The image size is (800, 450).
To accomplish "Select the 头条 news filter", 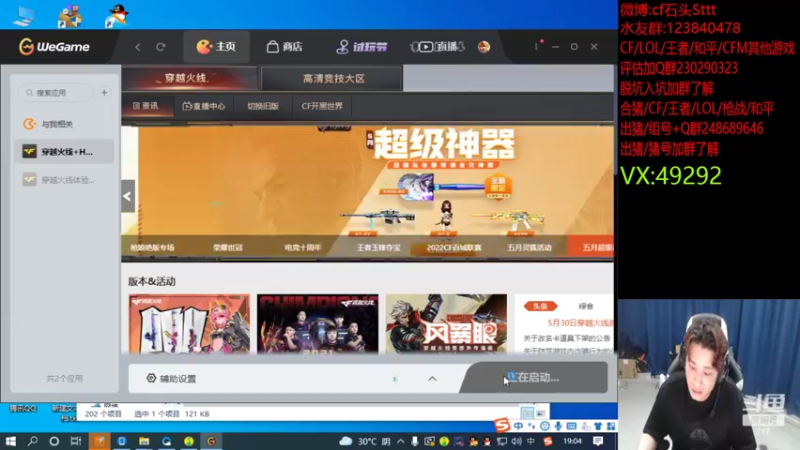I will tap(540, 306).
